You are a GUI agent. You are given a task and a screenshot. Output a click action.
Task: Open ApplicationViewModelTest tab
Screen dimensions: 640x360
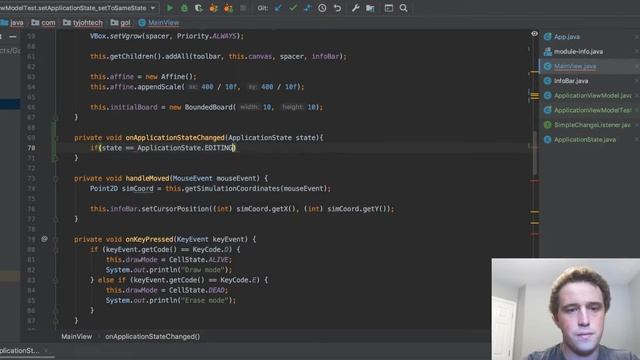pos(590,110)
